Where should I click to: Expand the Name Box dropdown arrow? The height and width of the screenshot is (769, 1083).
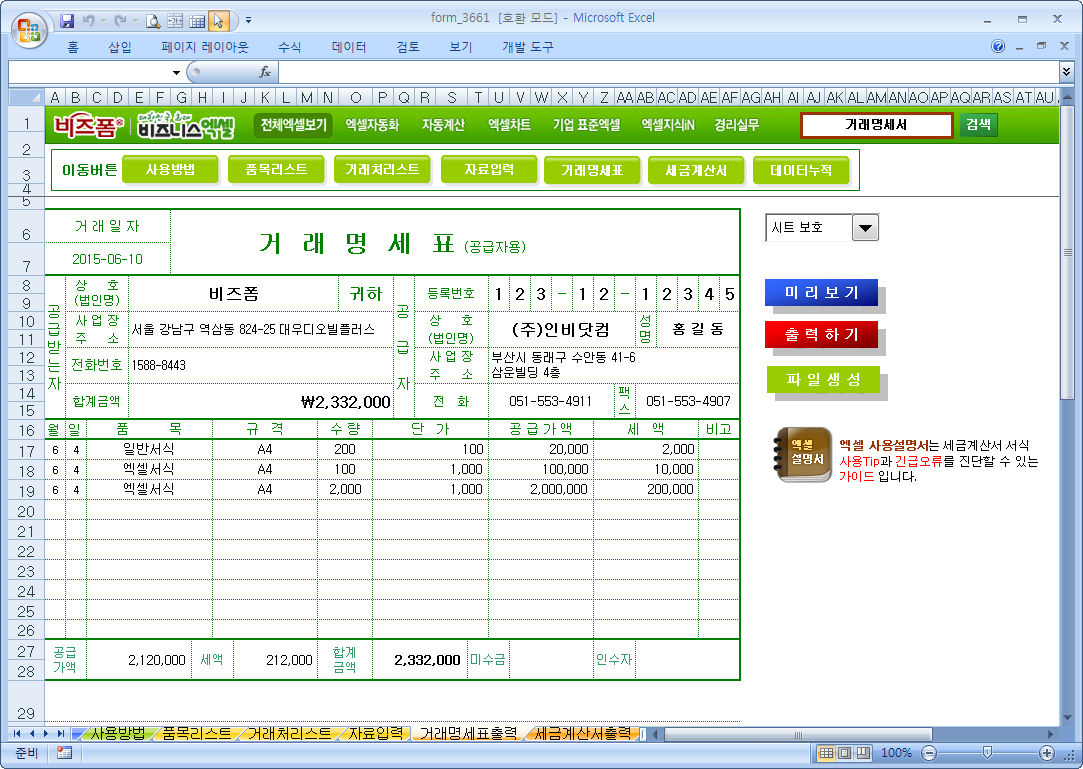click(x=176, y=72)
